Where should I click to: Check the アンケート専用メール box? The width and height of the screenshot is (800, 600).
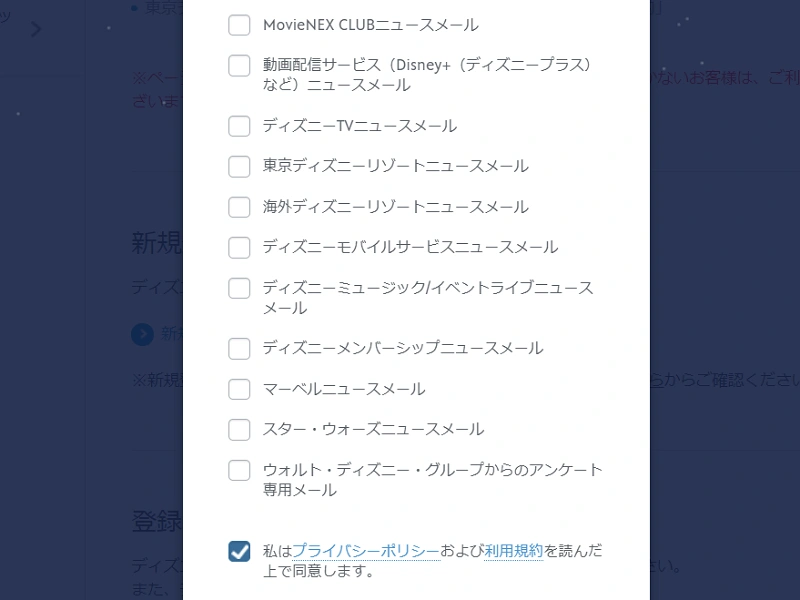click(239, 470)
